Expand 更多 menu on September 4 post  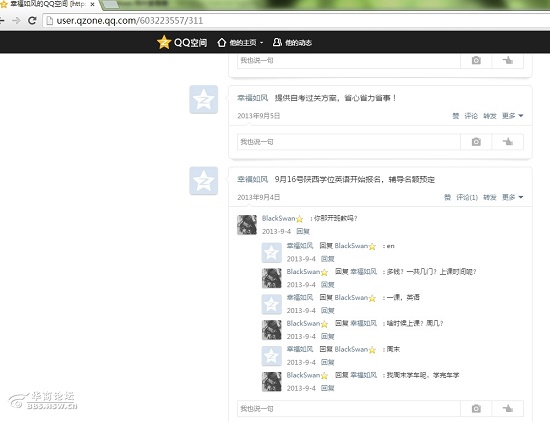click(512, 197)
